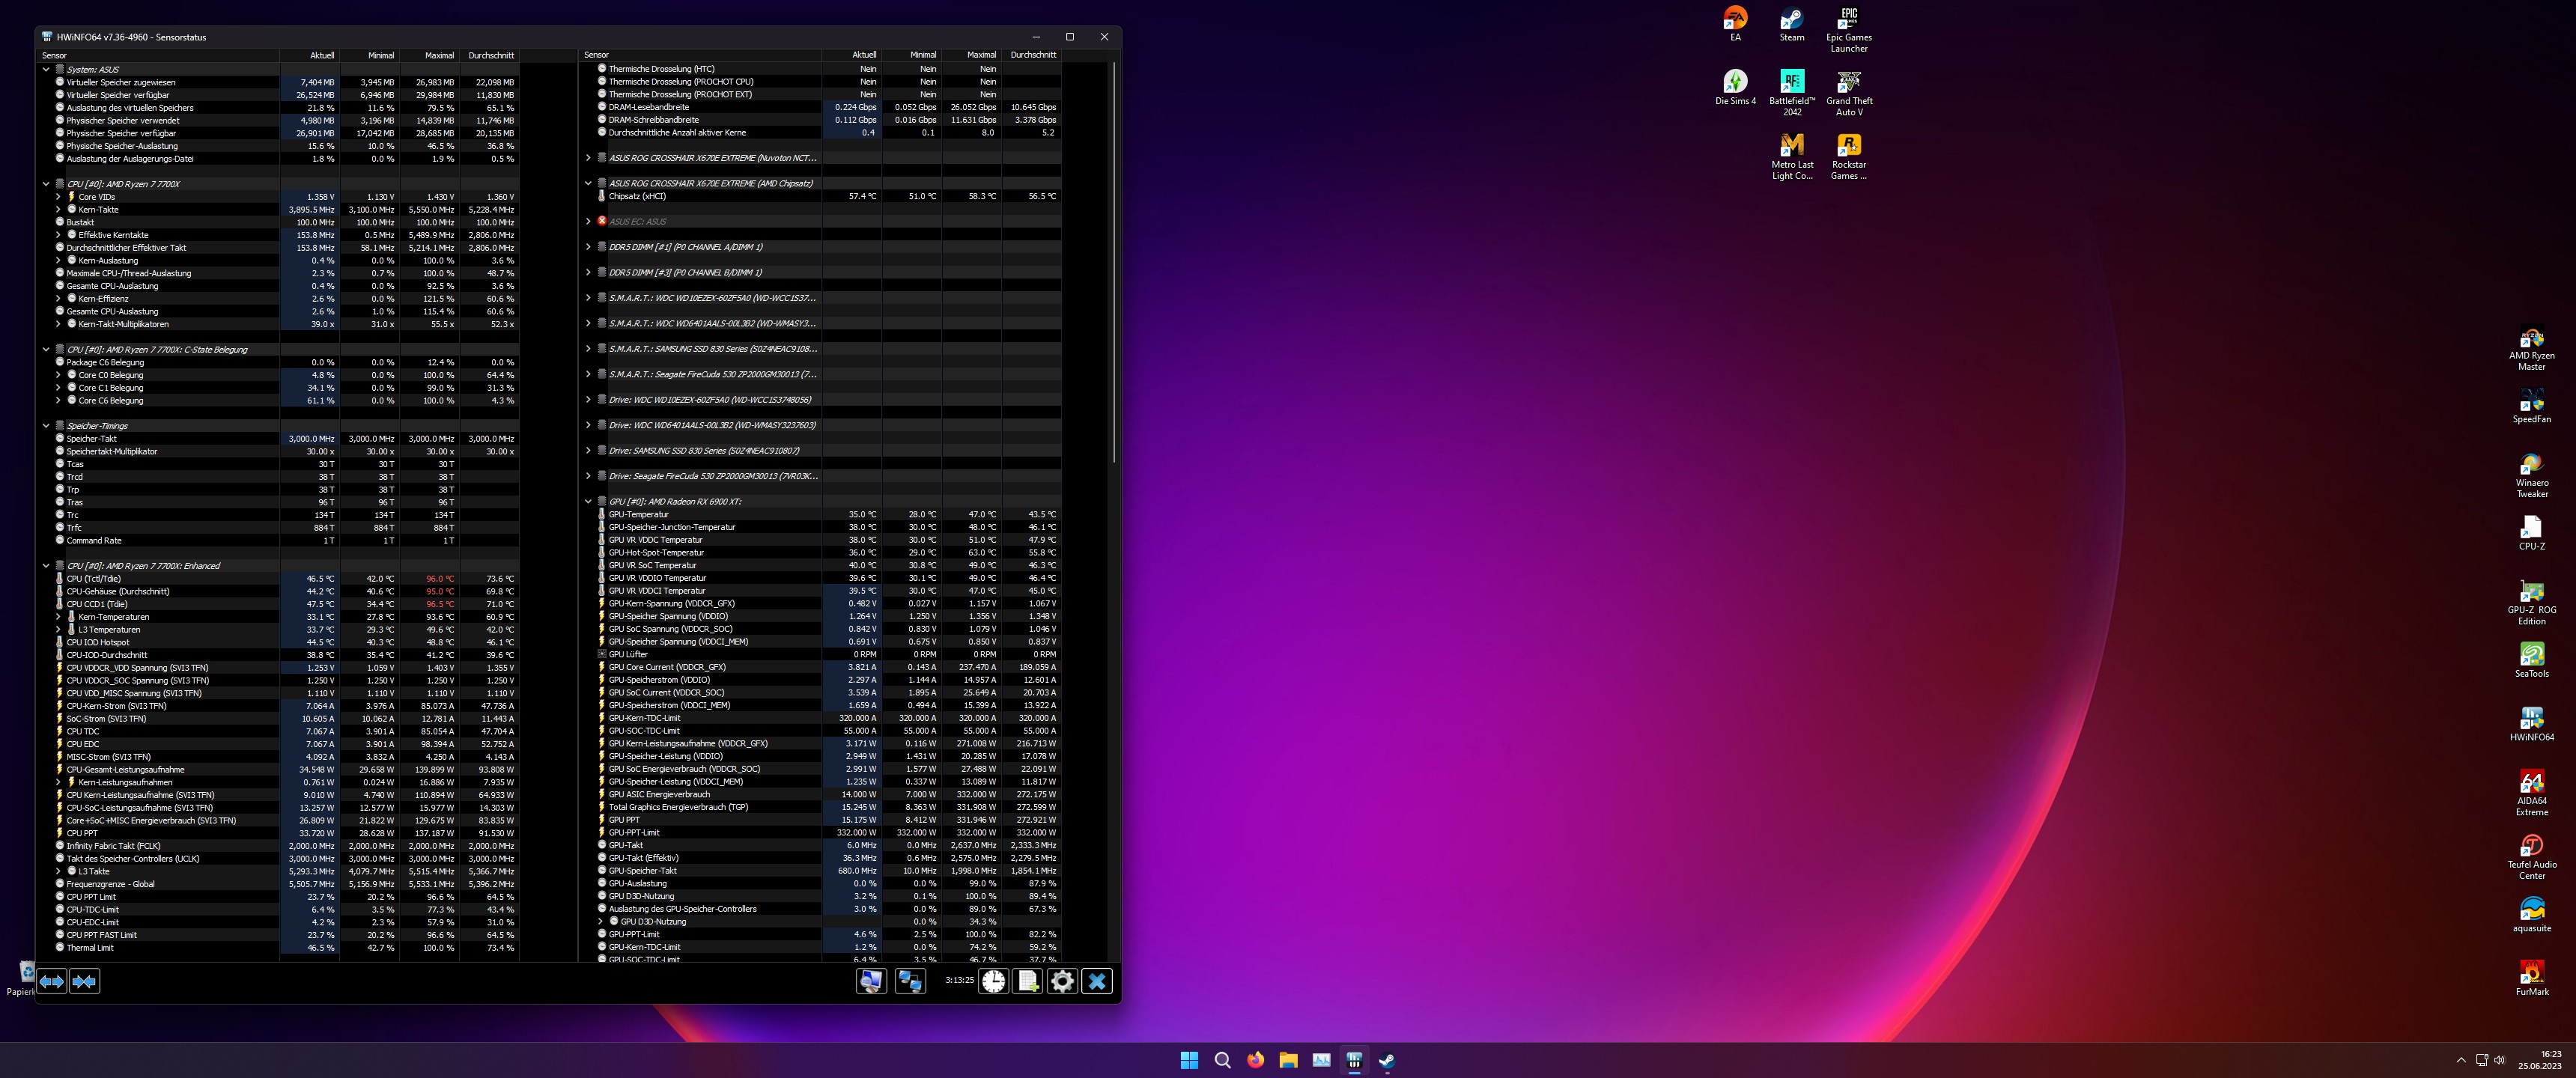Open the Steam desktop shortcut
The image size is (2576, 1078).
coord(1792,24)
